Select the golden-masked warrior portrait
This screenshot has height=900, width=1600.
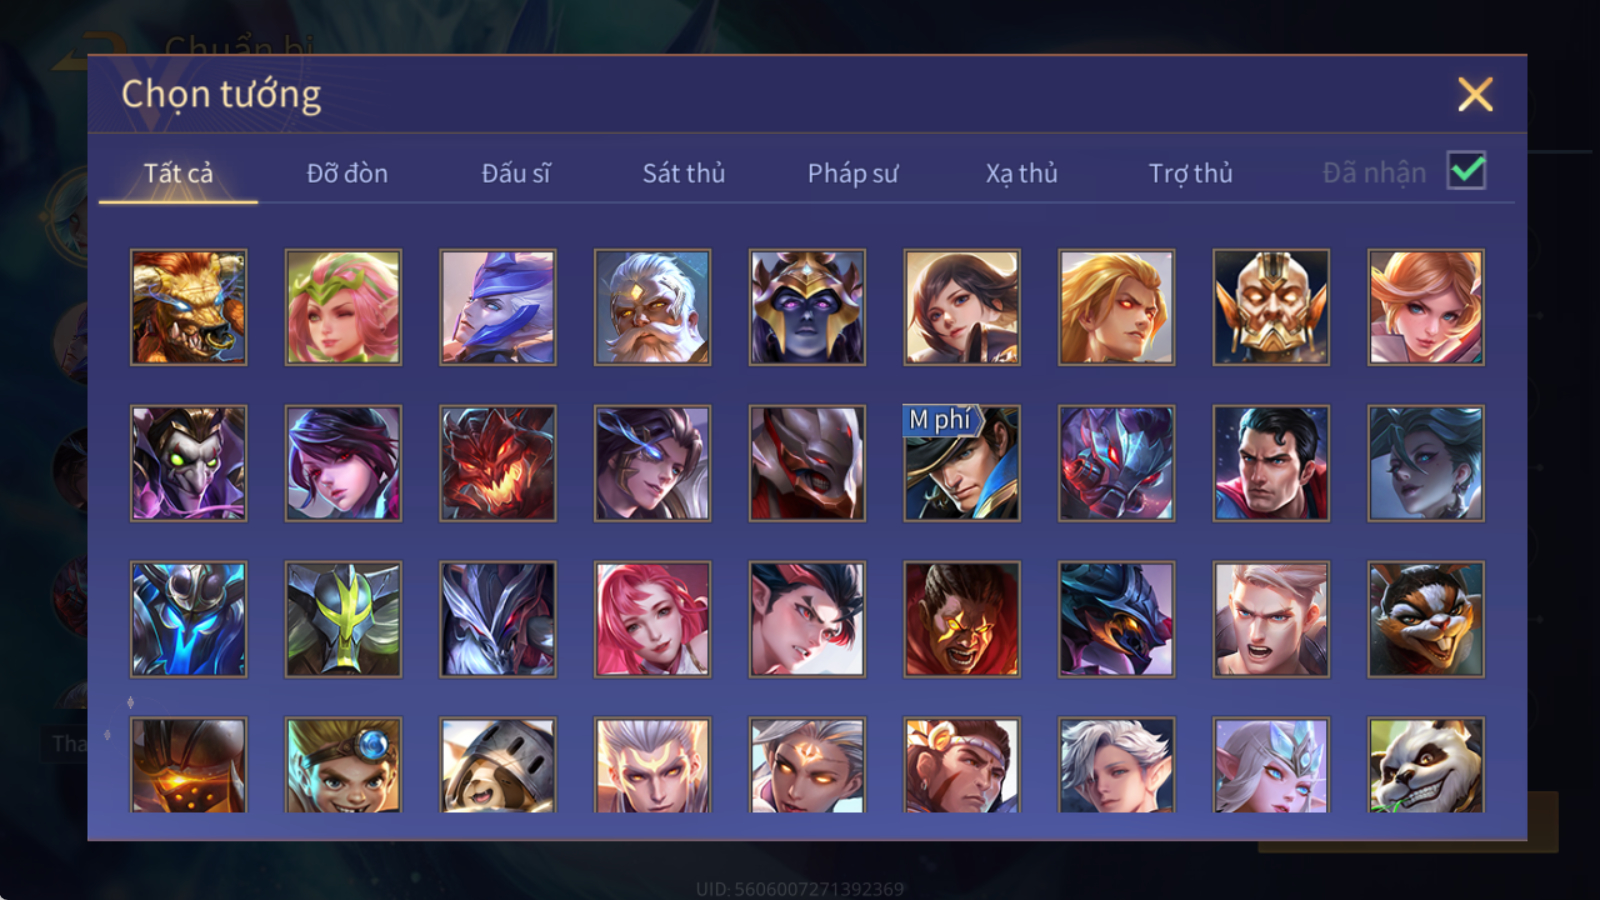tap(1271, 307)
